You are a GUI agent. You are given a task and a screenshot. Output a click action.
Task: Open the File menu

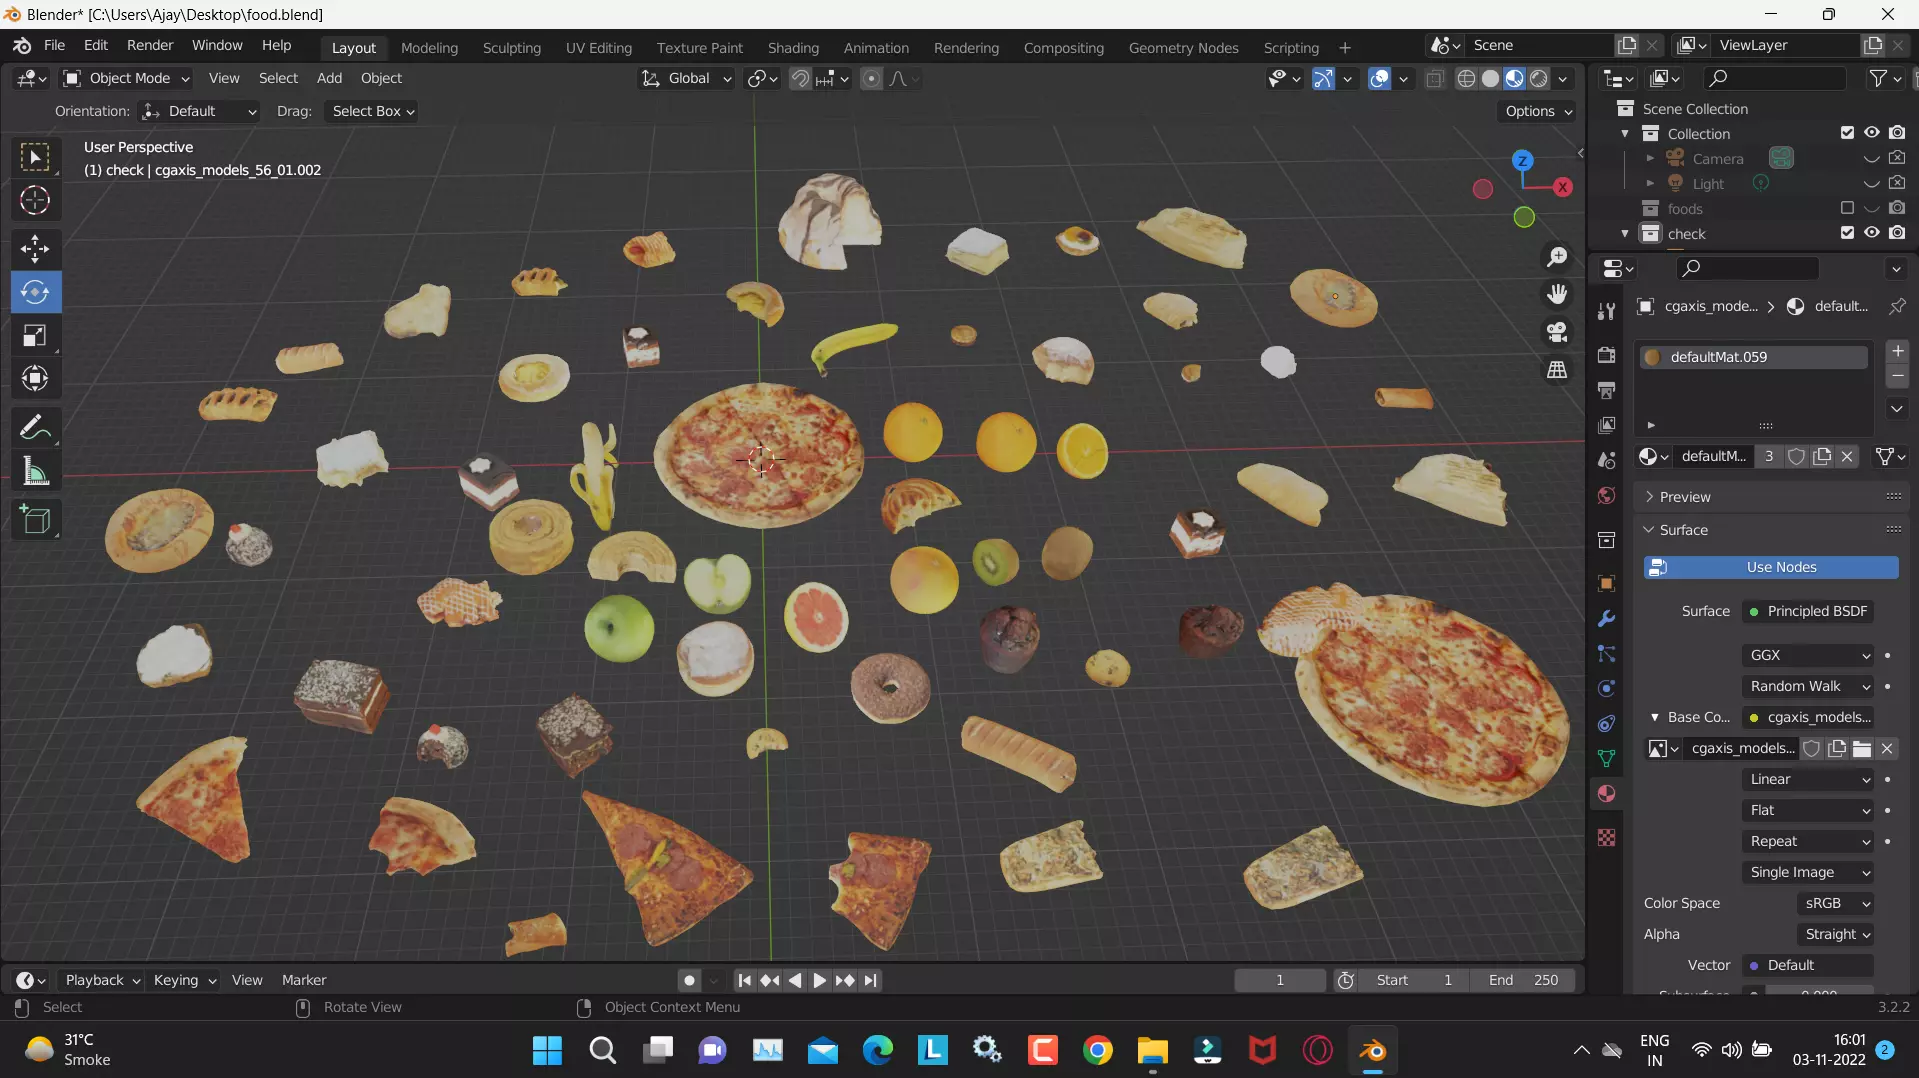[55, 46]
